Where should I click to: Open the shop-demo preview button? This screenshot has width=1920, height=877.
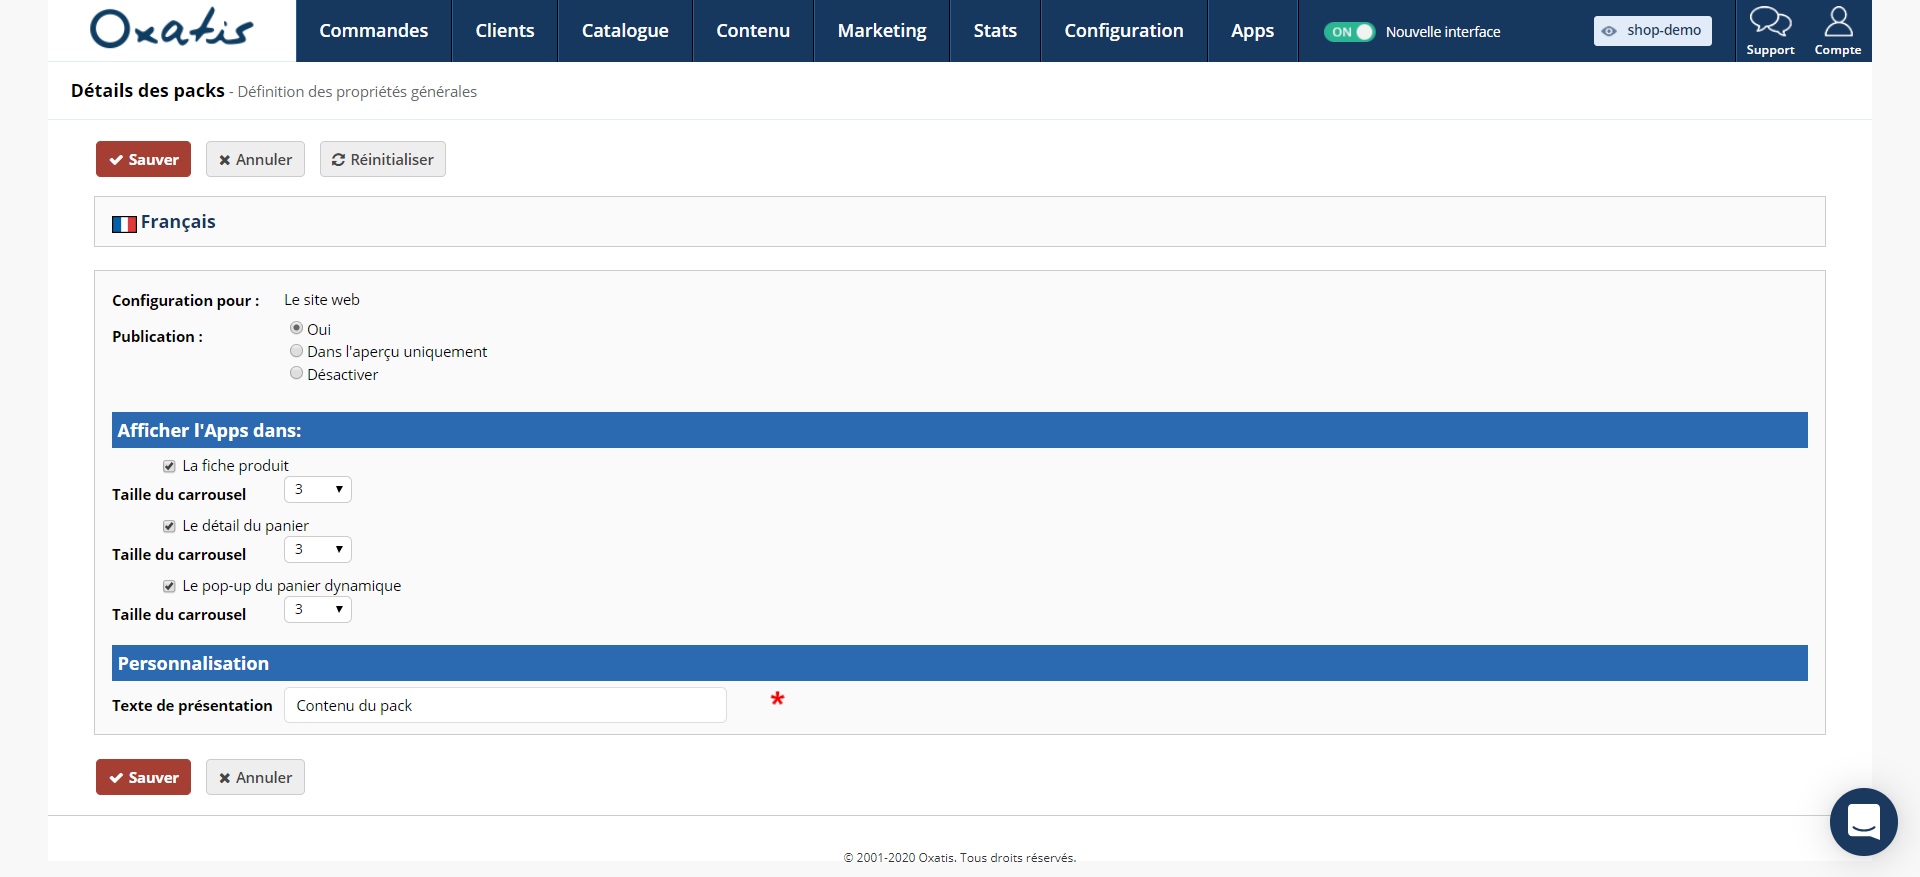[x=1652, y=31]
